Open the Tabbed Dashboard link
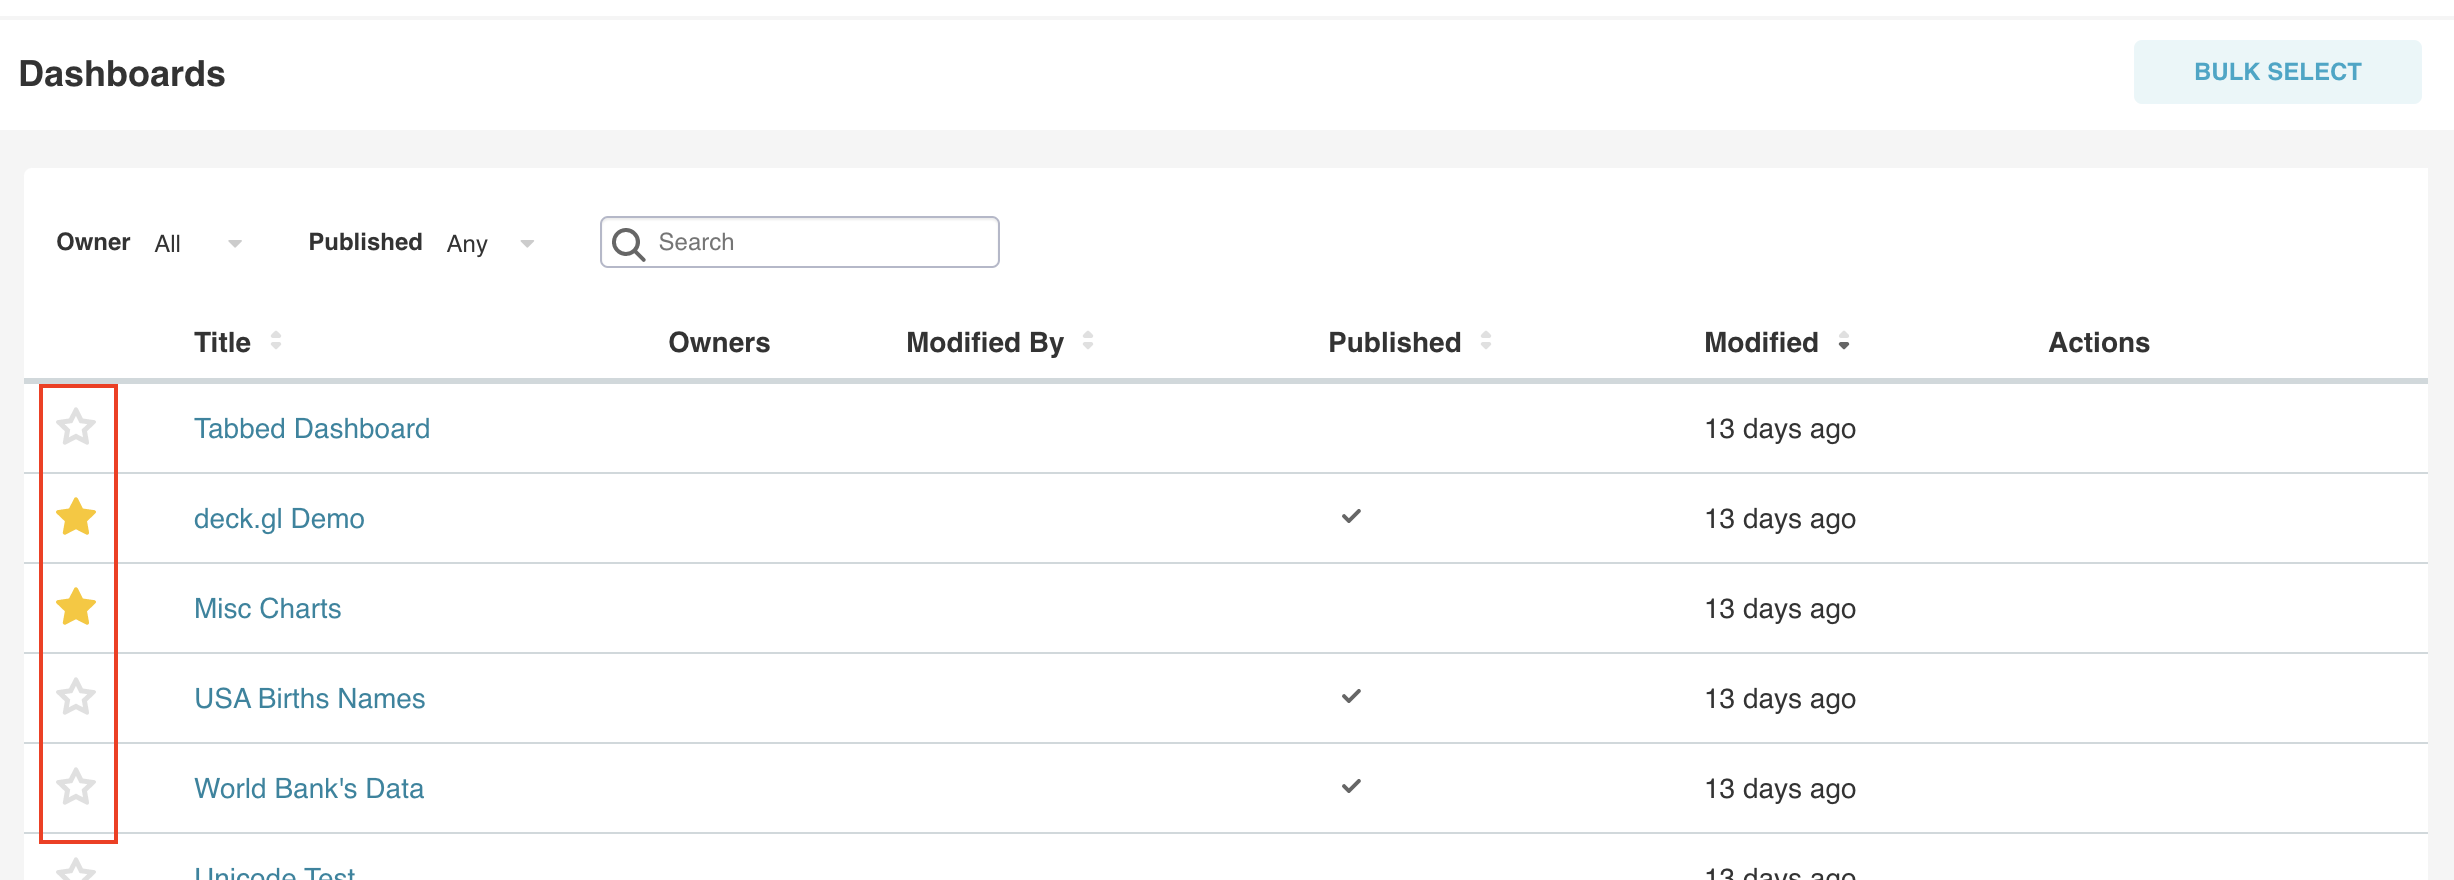 [x=312, y=429]
